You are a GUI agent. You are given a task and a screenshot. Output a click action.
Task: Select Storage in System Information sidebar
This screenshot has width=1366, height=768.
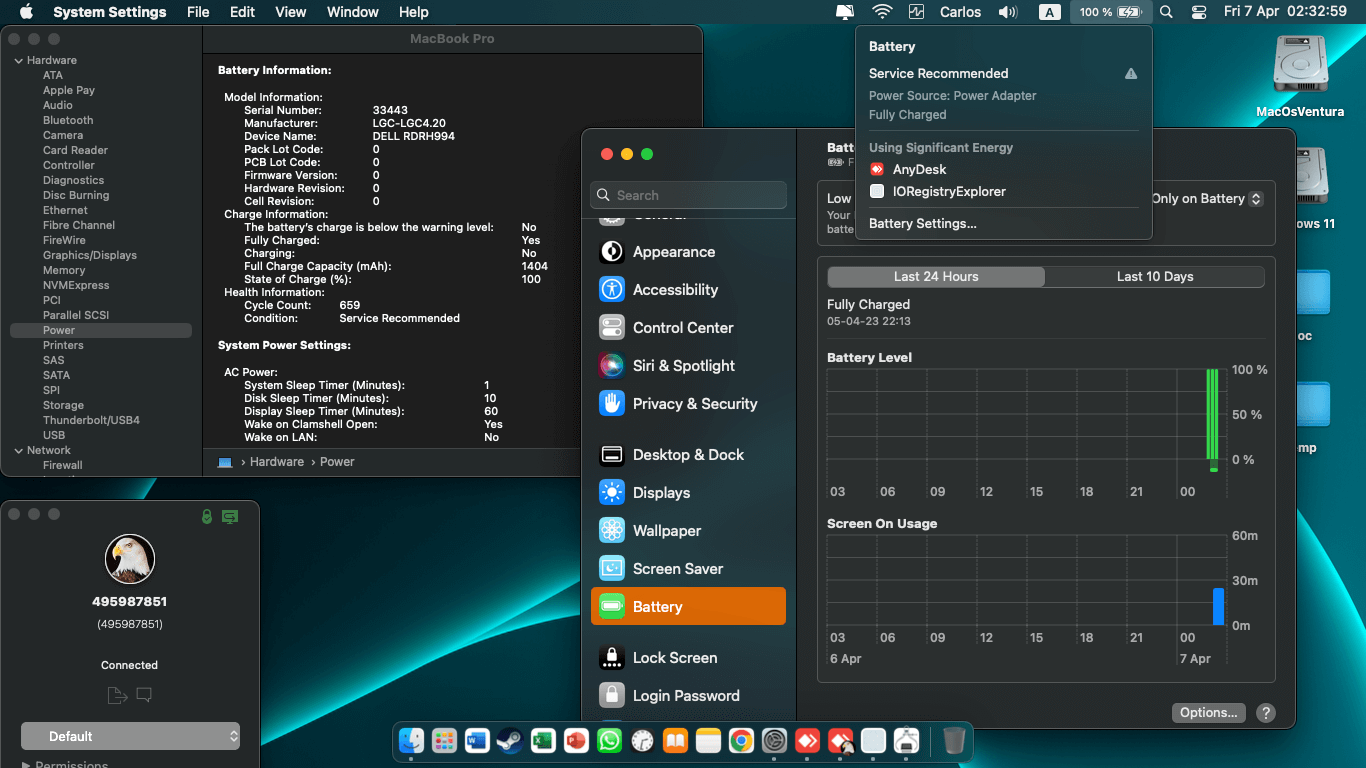tap(63, 405)
